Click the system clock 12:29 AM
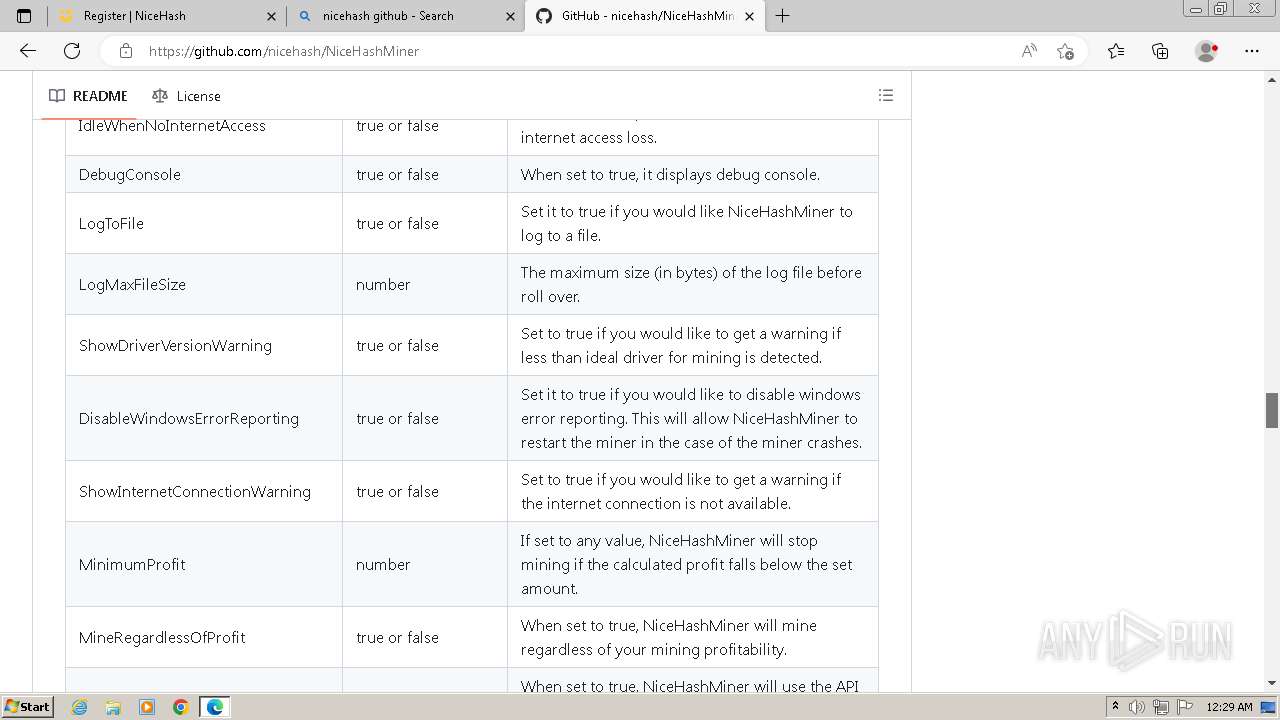The image size is (1280, 720). pos(1229,707)
